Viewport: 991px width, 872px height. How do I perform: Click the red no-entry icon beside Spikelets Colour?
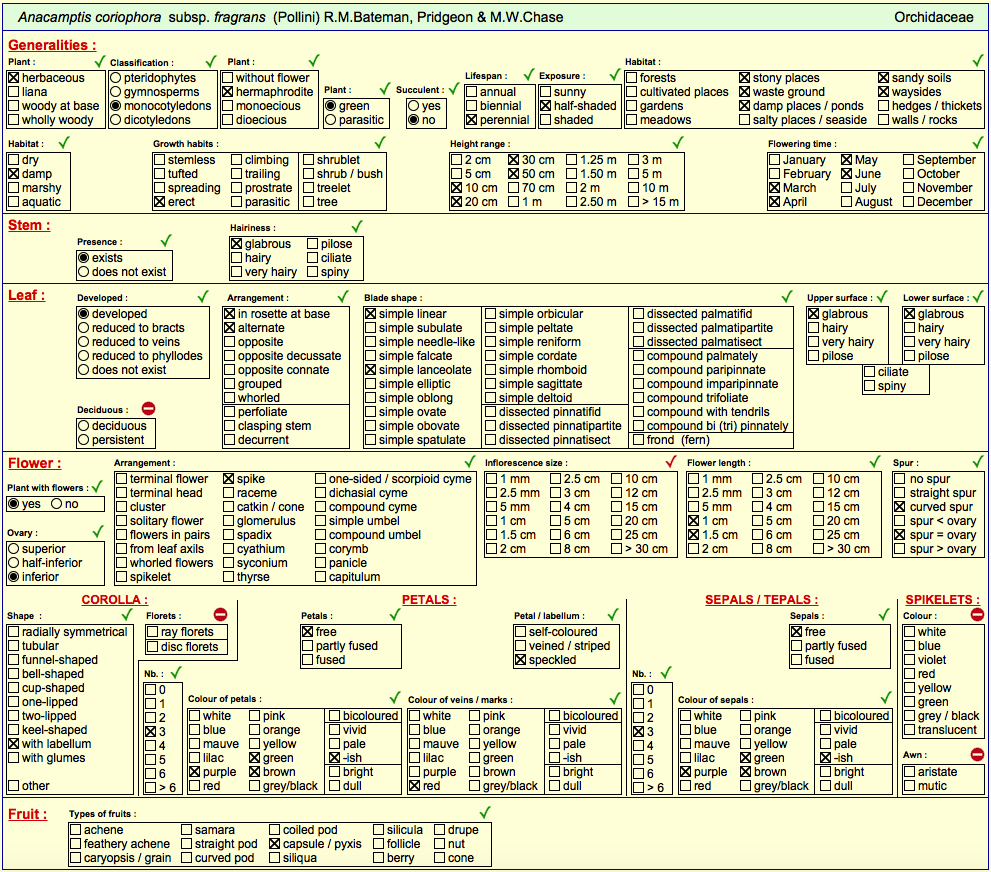click(x=977, y=614)
